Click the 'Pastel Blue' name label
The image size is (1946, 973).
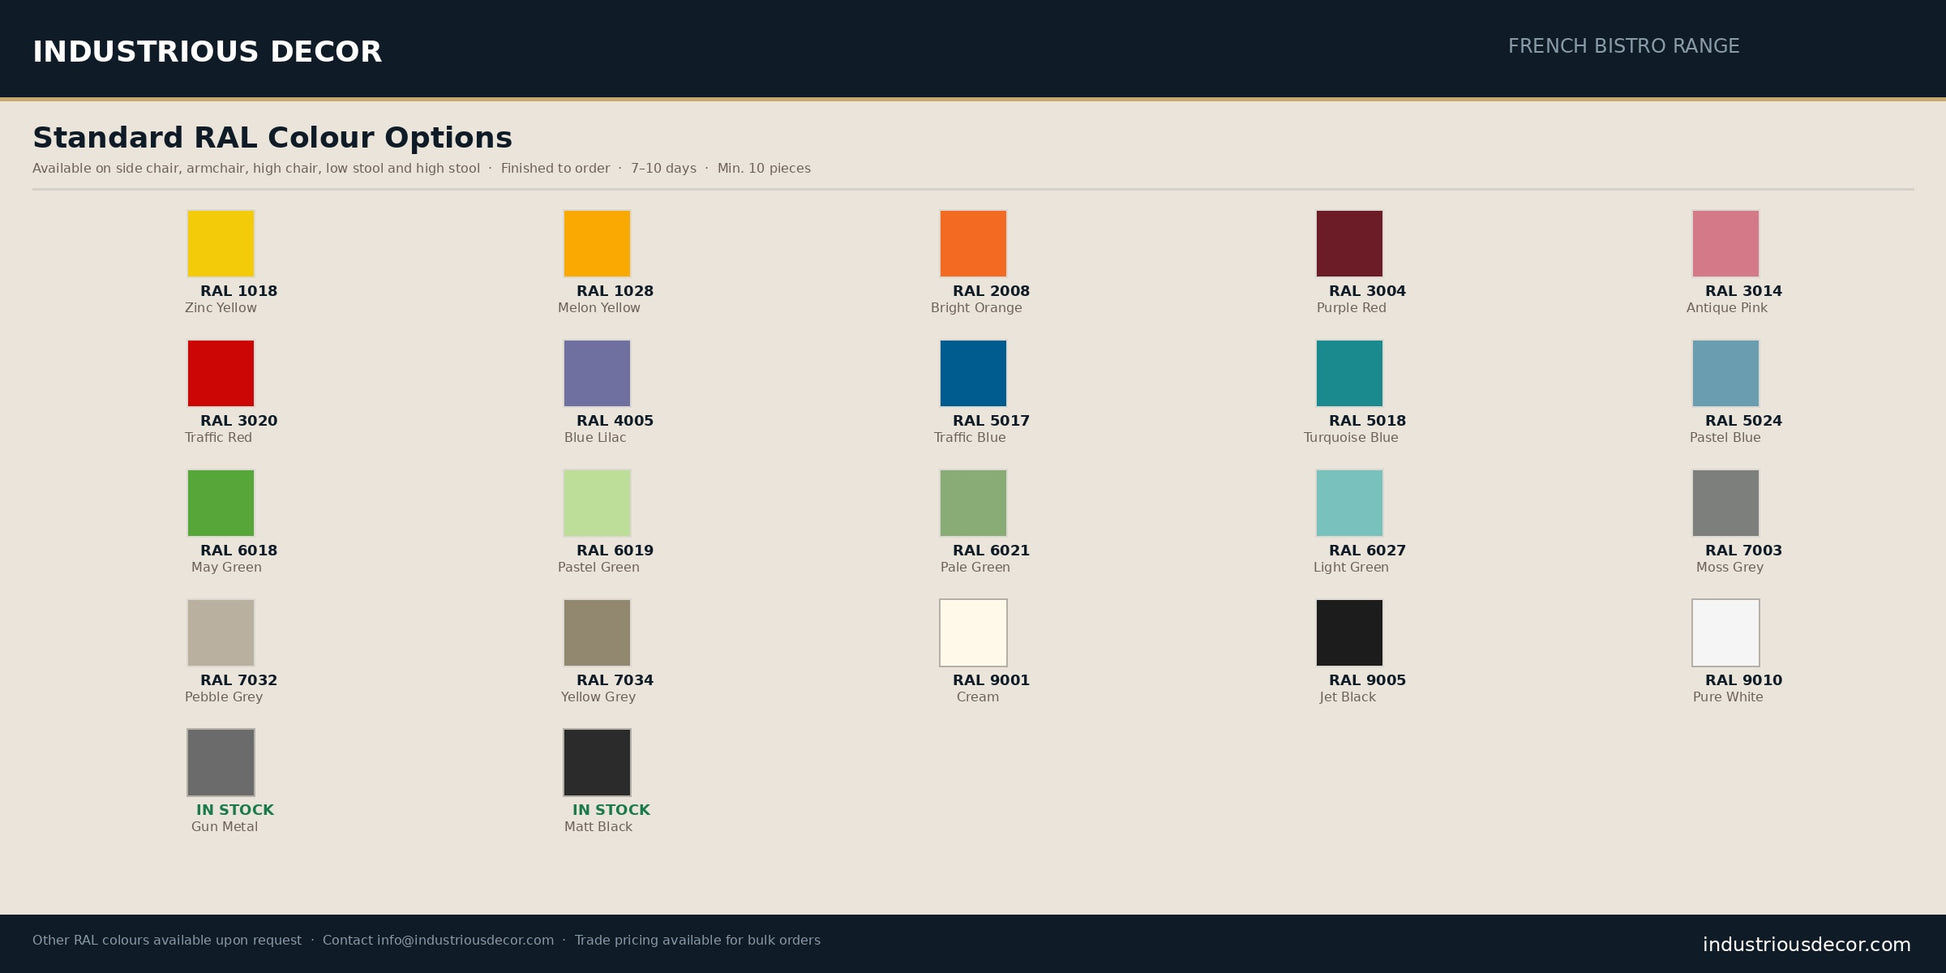(x=1725, y=438)
